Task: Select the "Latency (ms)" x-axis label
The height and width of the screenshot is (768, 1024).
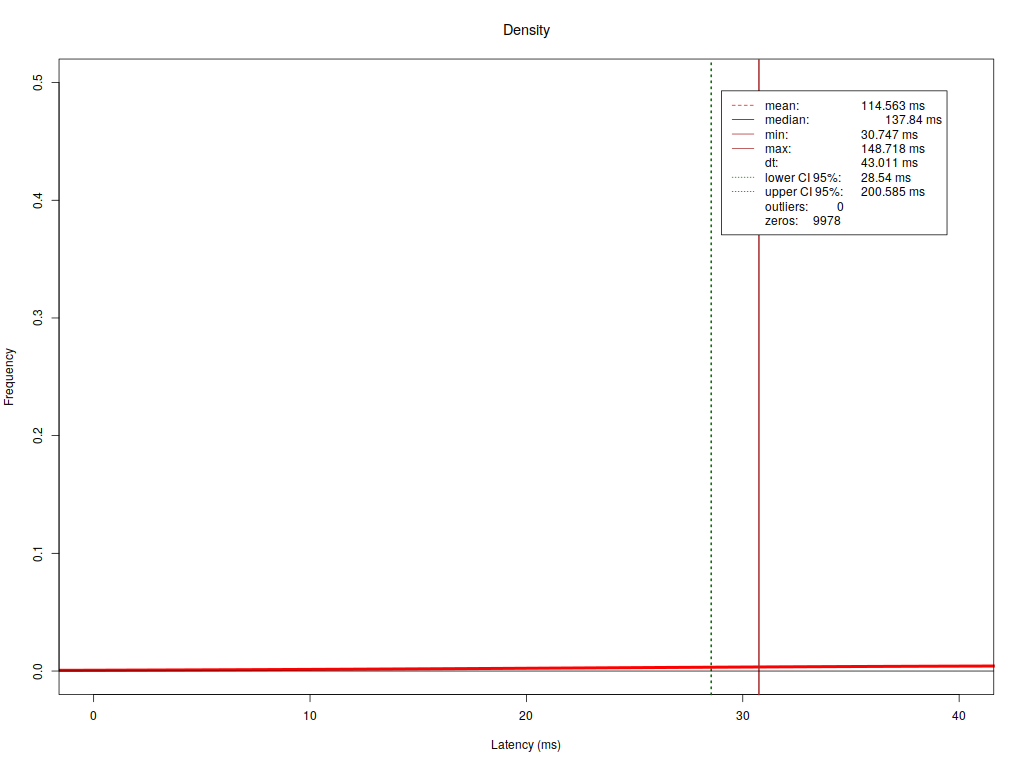Action: click(x=526, y=744)
